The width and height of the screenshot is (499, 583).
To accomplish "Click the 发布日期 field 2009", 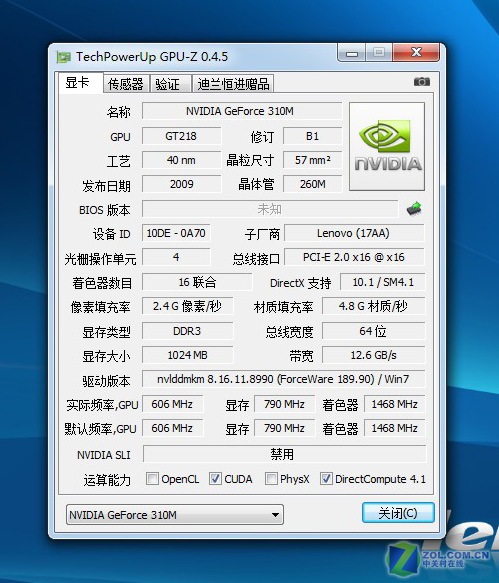I will click(181, 184).
